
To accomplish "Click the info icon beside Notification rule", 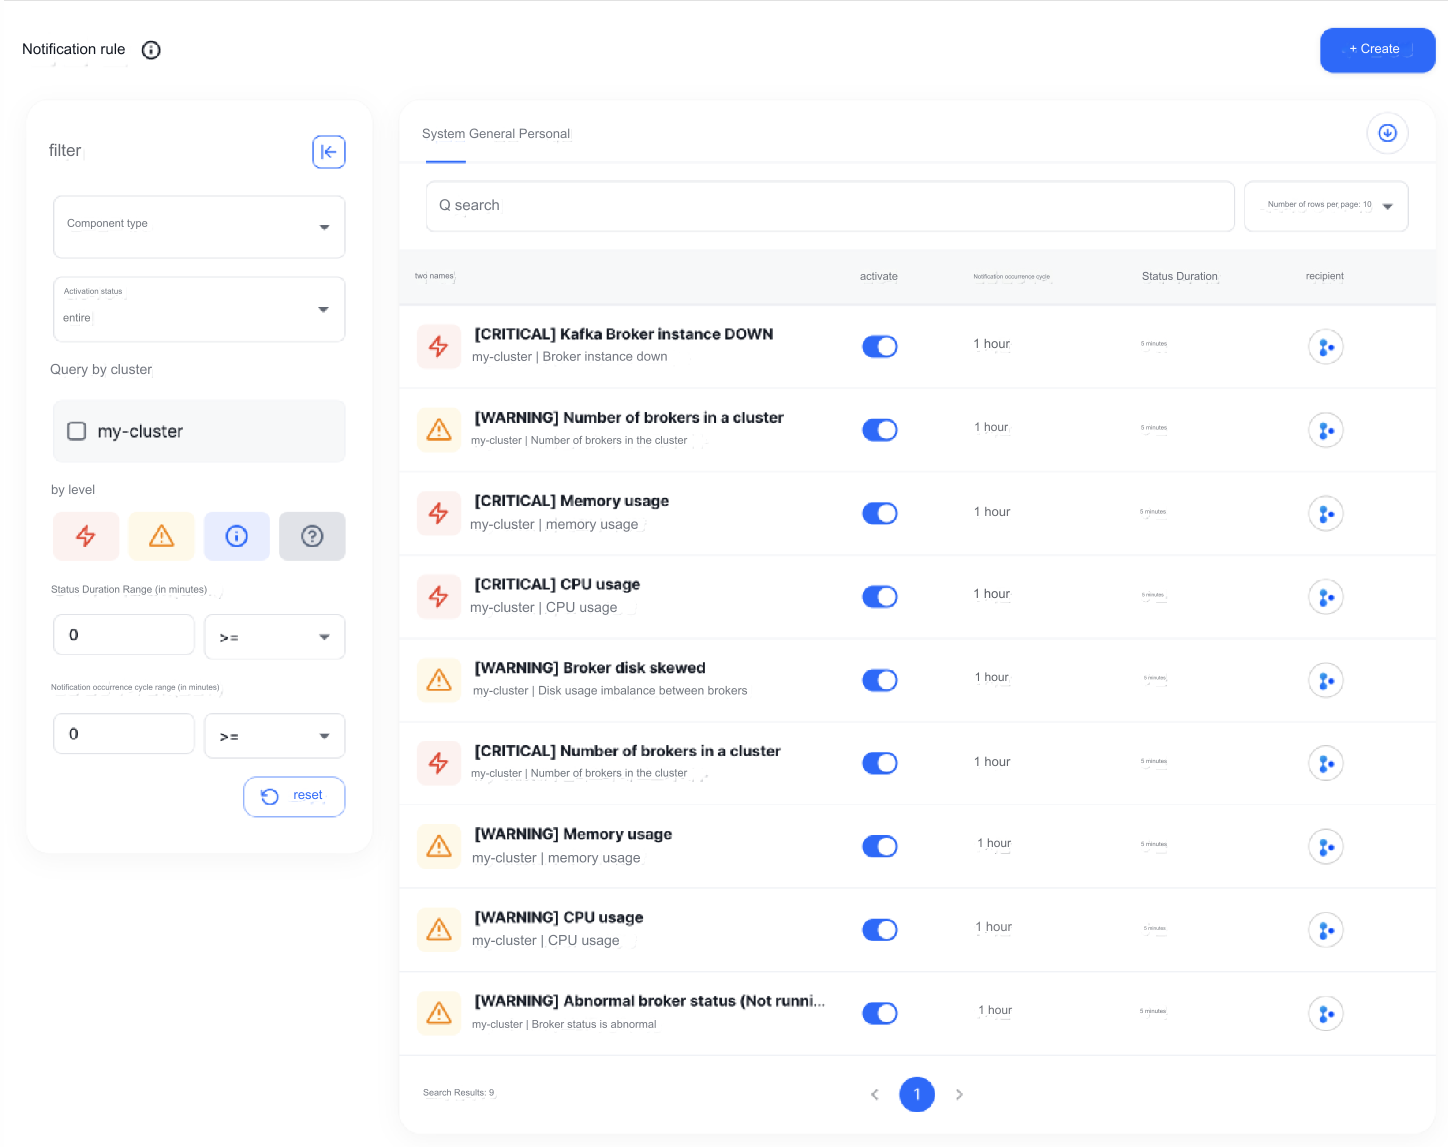I will click(x=151, y=50).
